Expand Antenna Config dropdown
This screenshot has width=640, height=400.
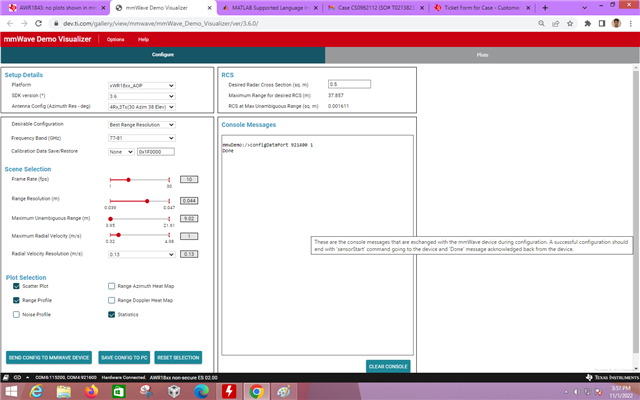[x=142, y=107]
